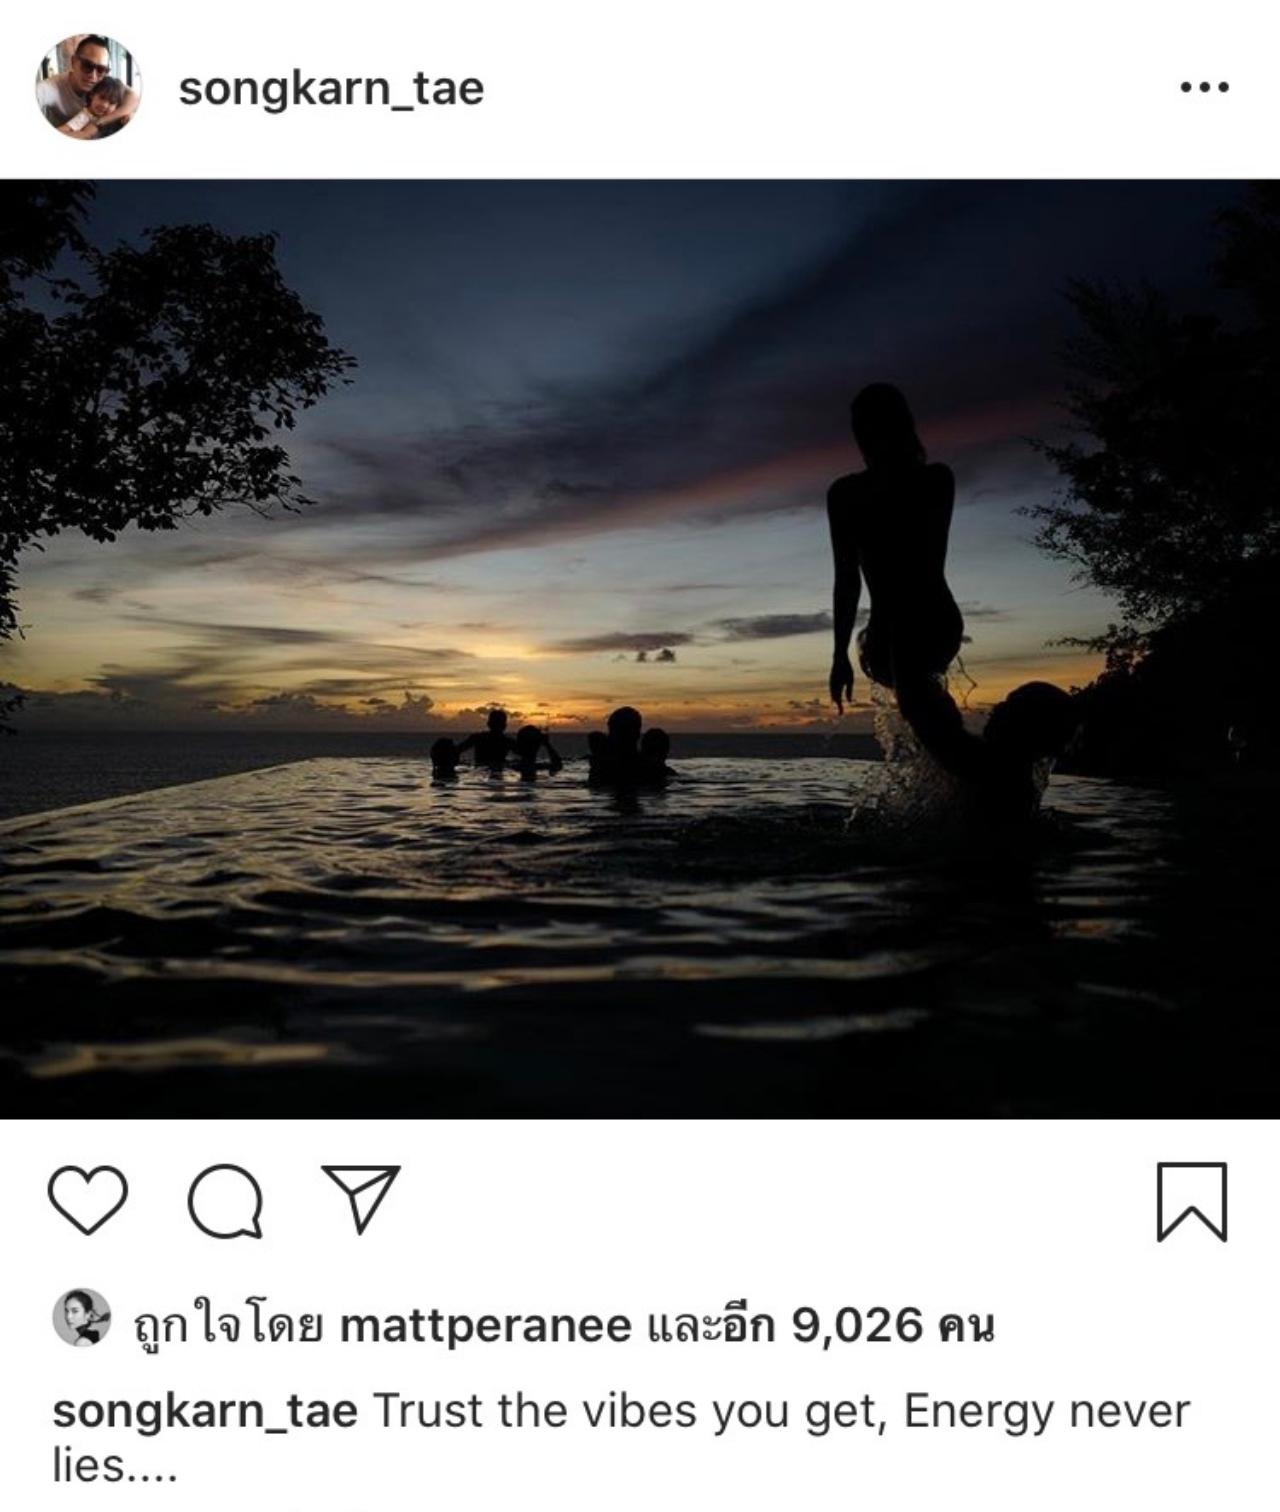
Task: Open comments via the speech bubble icon
Action: (226, 1200)
